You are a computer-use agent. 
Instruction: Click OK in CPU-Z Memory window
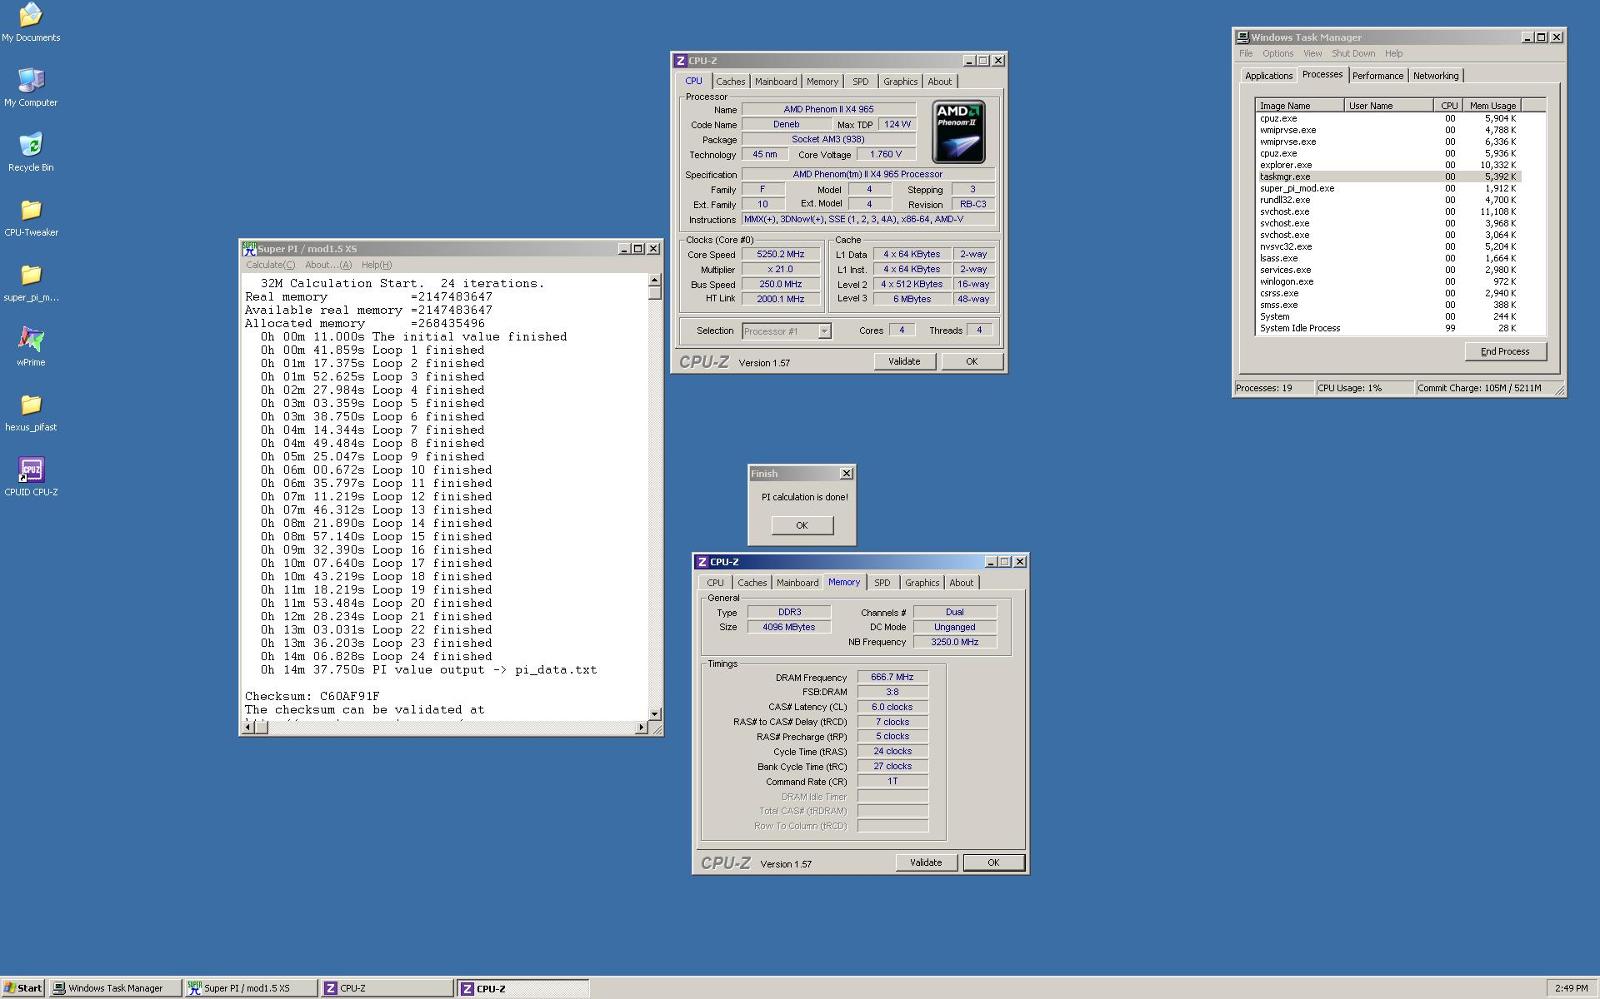tap(993, 863)
